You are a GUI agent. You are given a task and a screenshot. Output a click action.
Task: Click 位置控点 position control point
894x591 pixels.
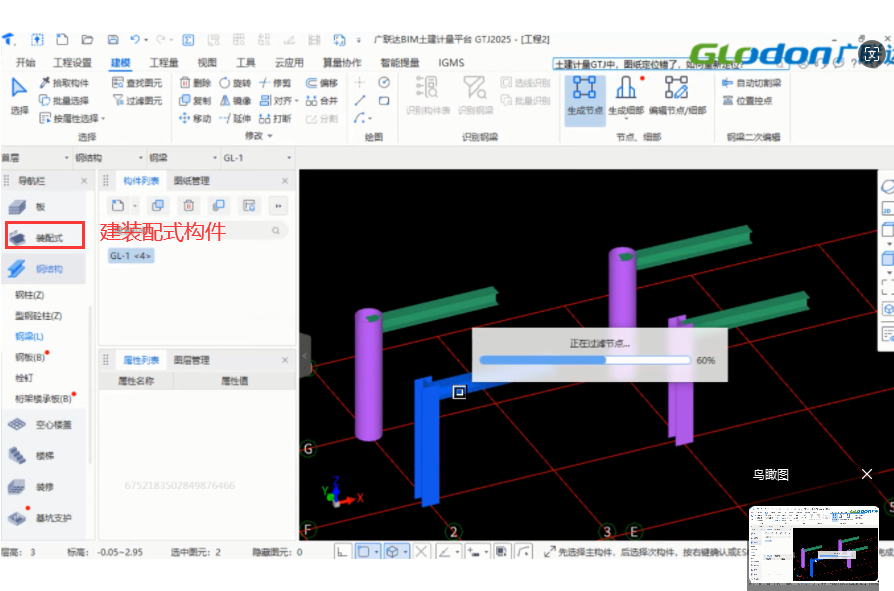pos(747,100)
